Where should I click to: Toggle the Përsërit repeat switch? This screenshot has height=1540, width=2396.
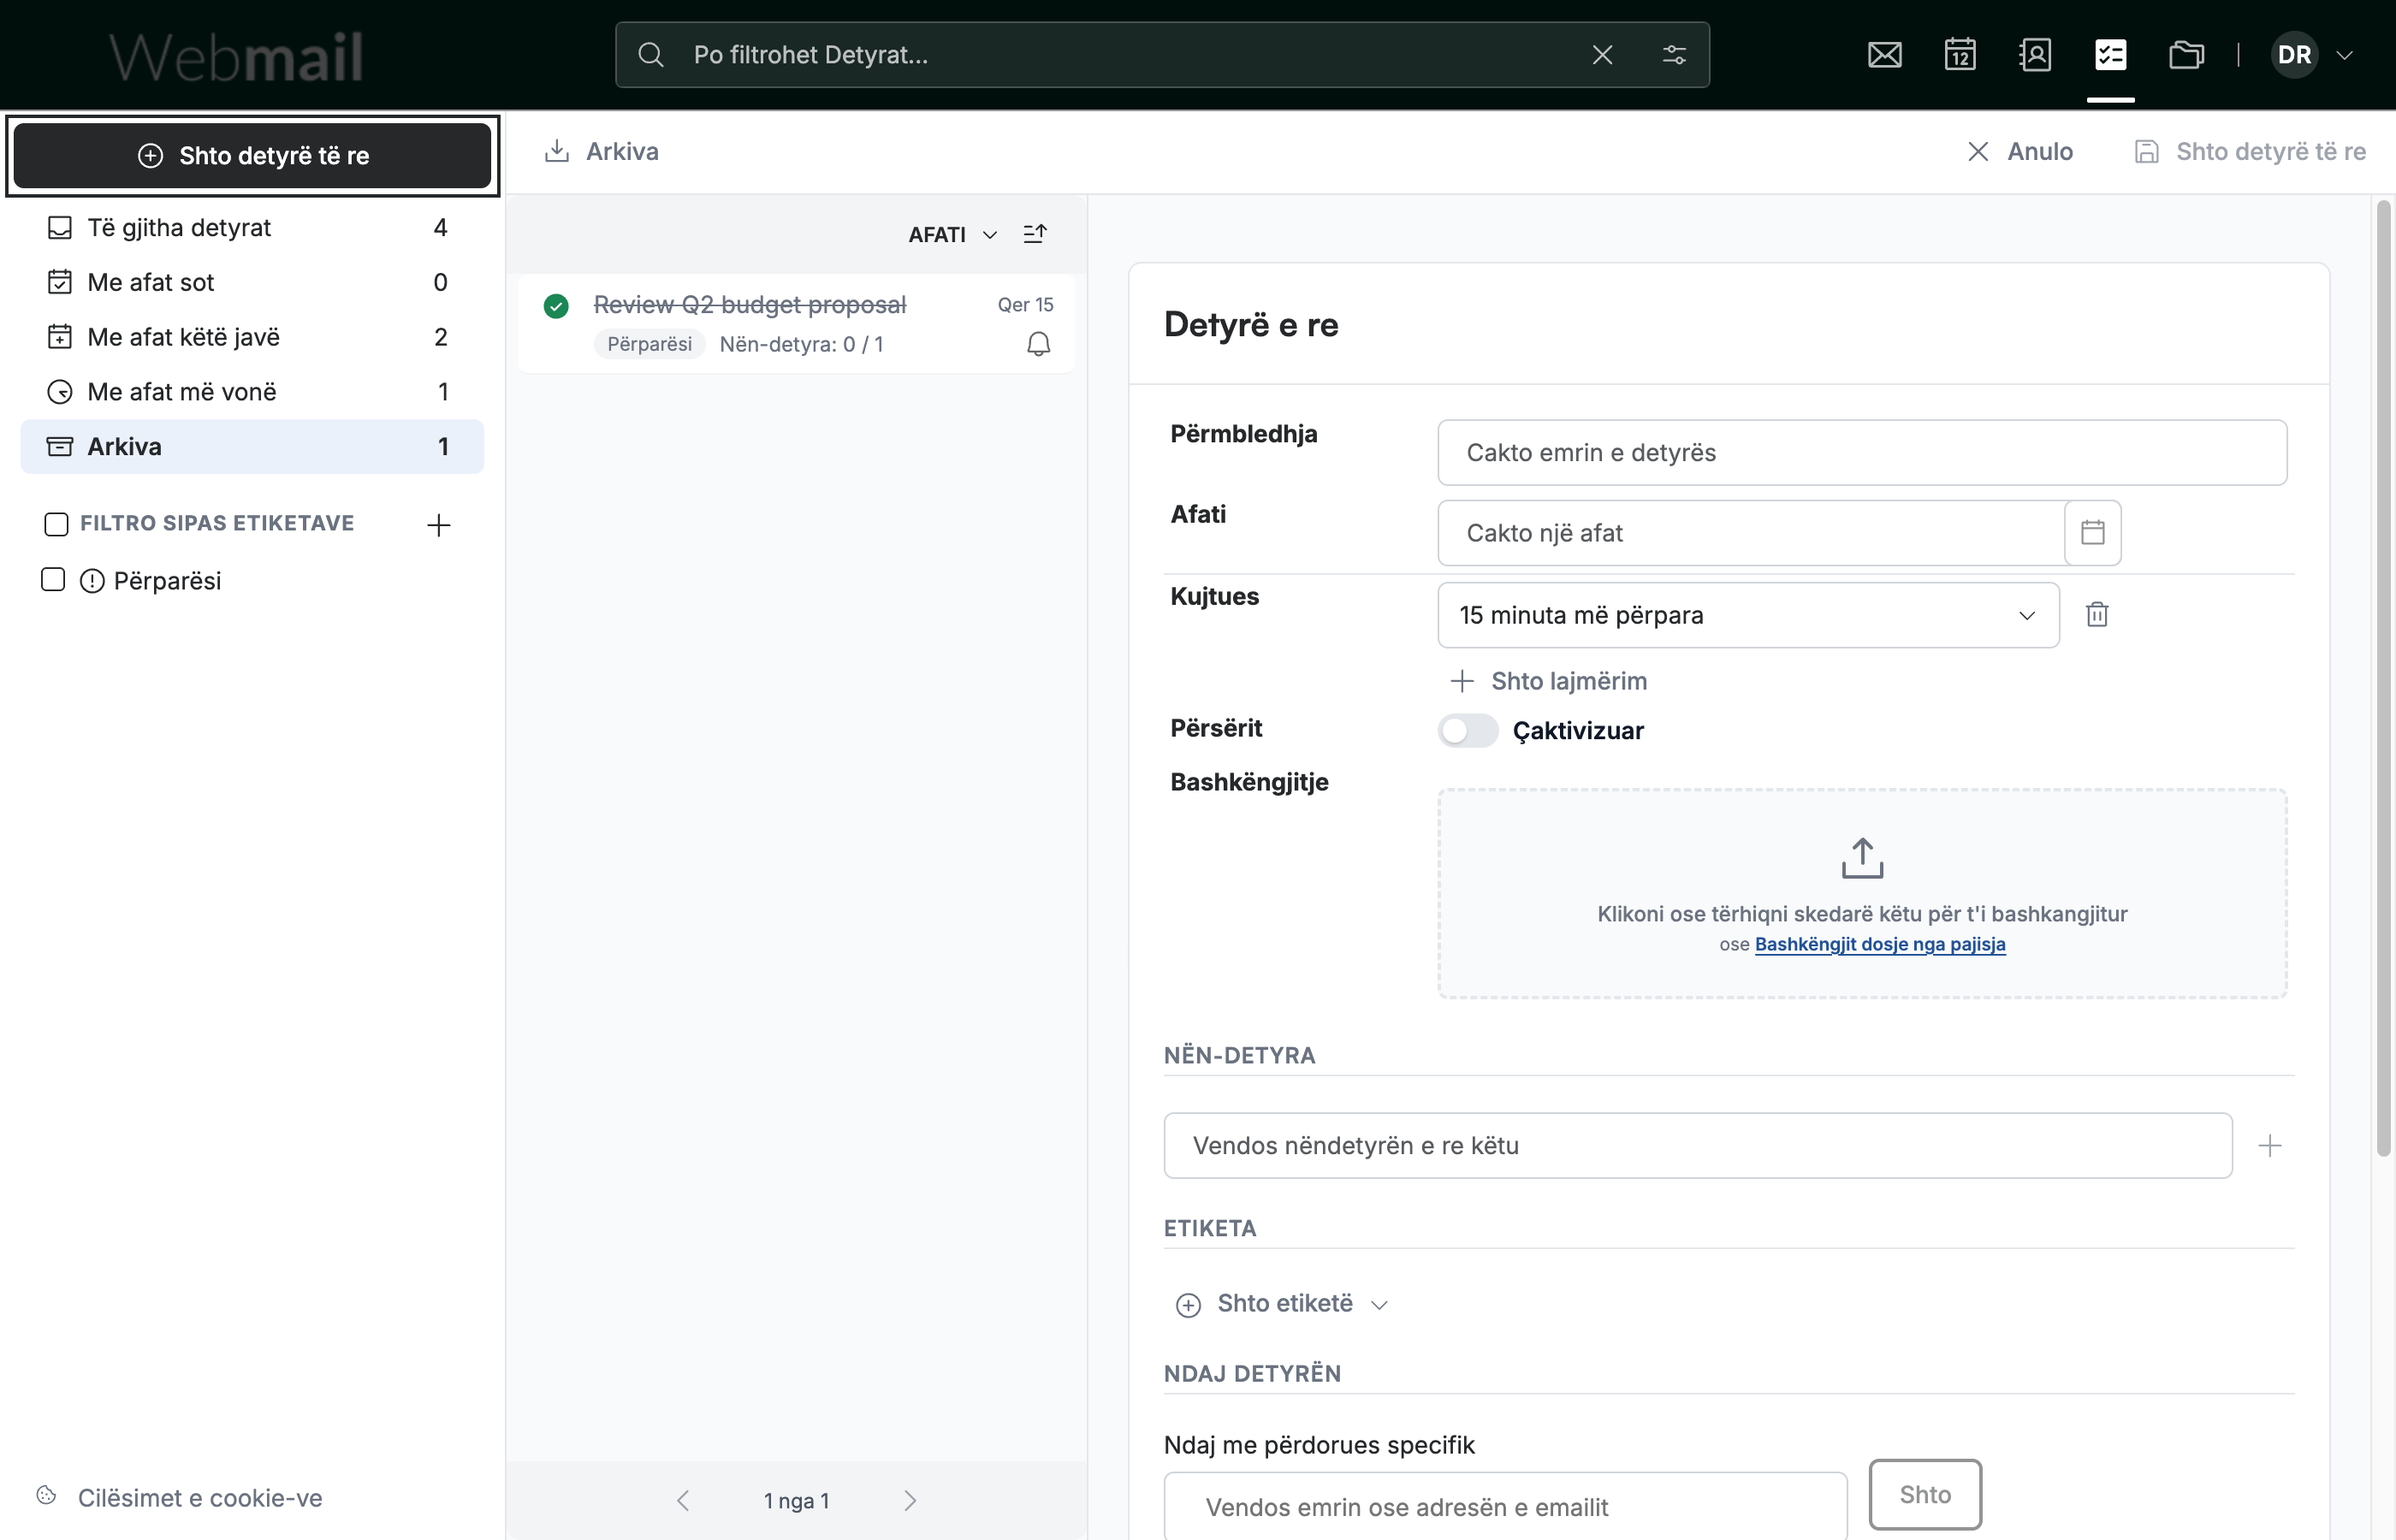click(x=1468, y=731)
